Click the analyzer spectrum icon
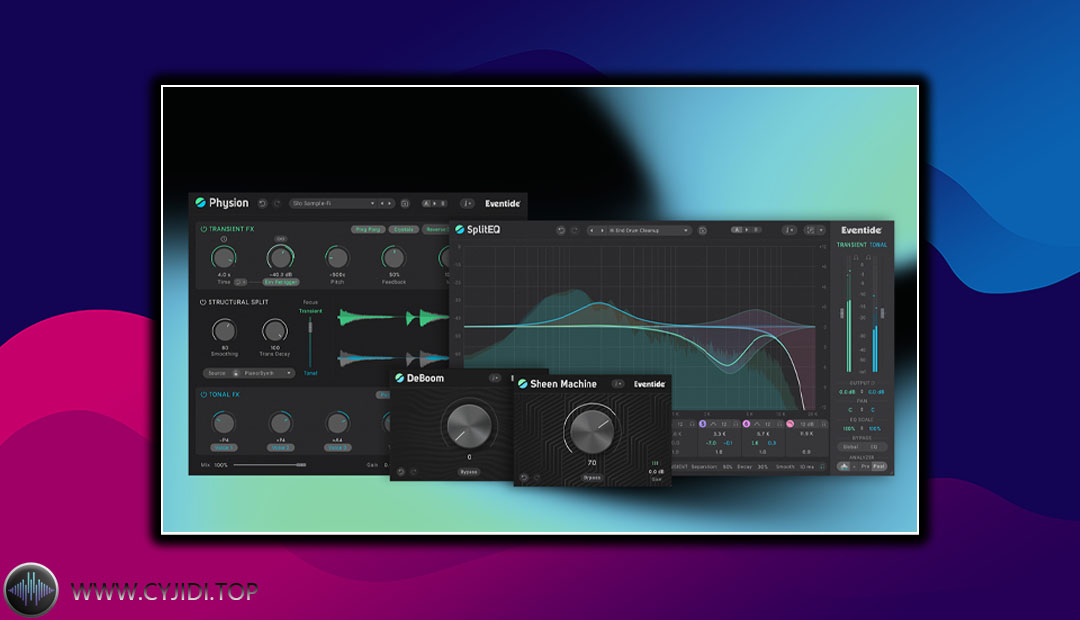This screenshot has height=620, width=1080. (844, 466)
